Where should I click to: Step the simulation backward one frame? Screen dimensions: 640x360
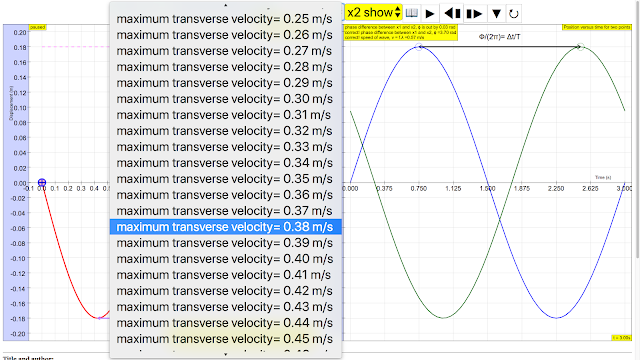[x=452, y=13]
